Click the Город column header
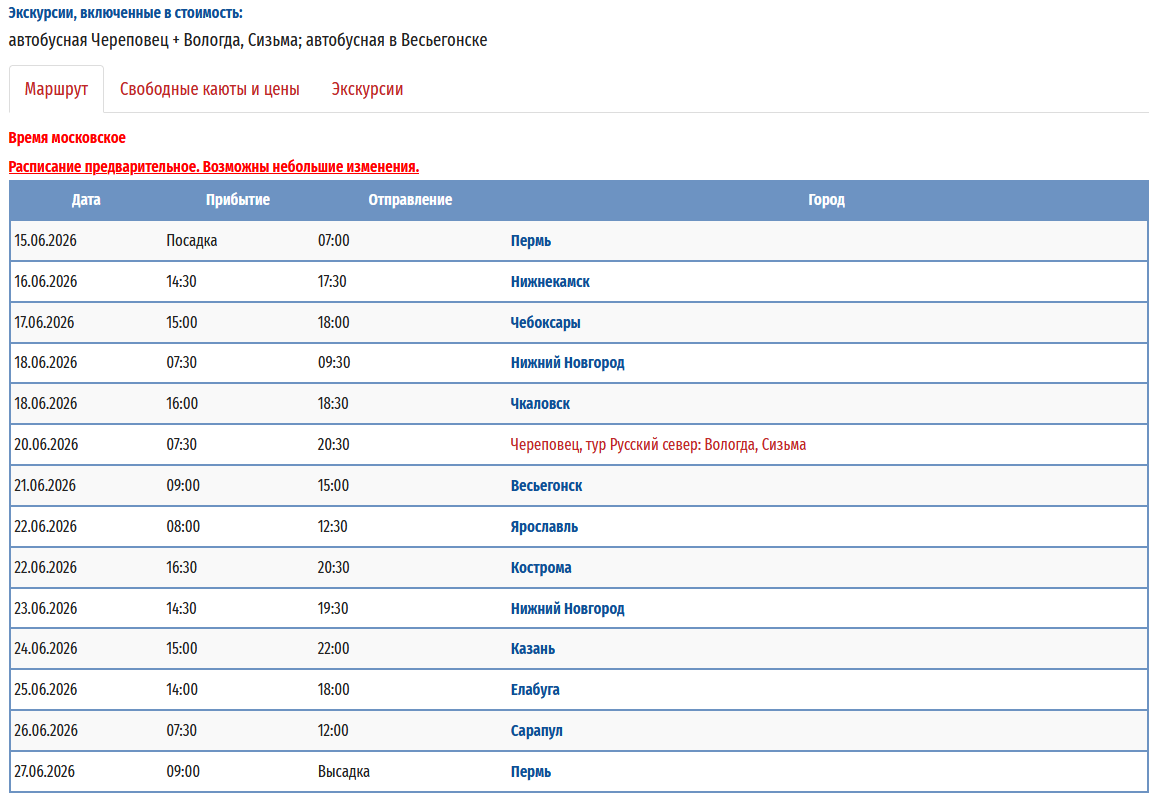The width and height of the screenshot is (1156, 793). click(826, 200)
